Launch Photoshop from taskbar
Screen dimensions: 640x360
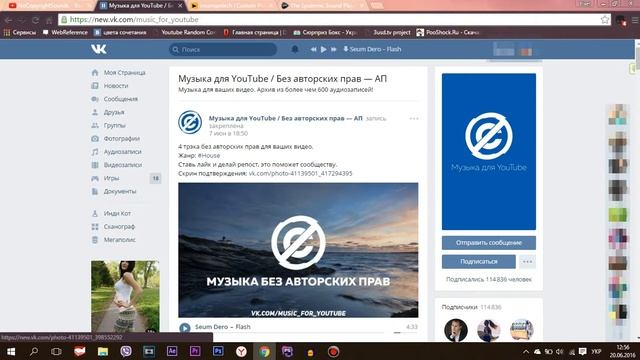pos(218,351)
